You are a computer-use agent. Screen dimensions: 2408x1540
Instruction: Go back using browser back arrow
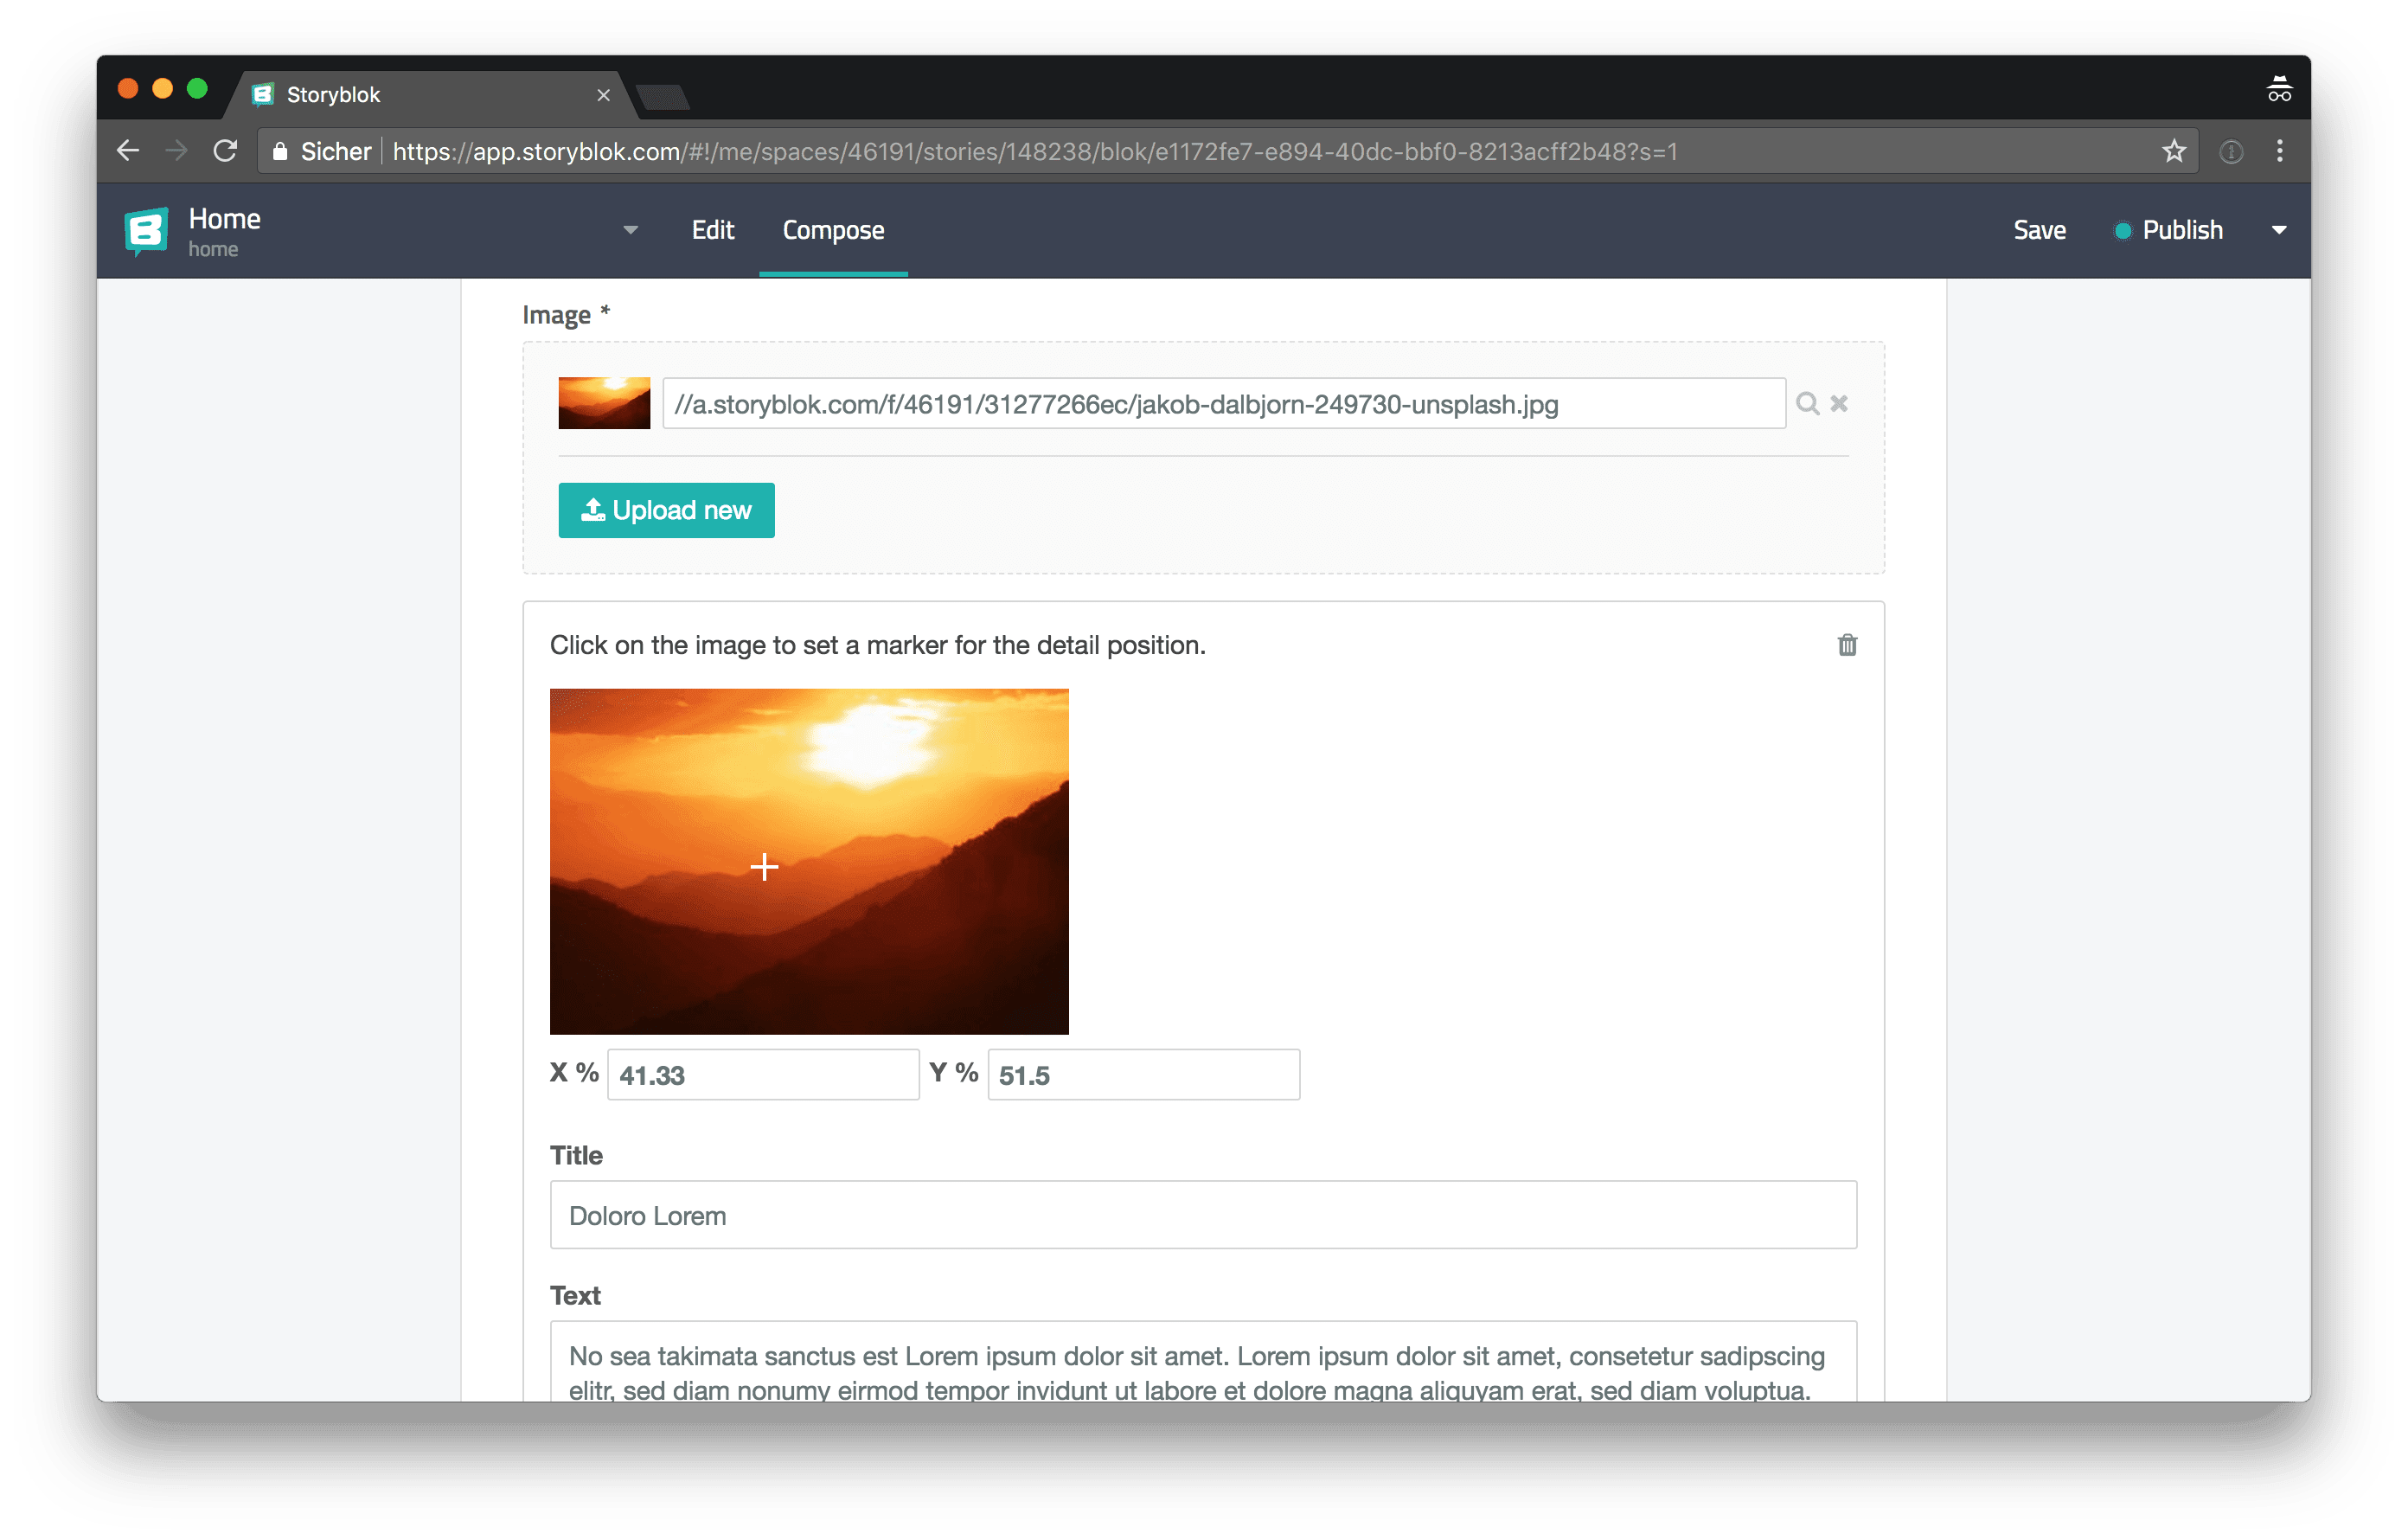128,151
